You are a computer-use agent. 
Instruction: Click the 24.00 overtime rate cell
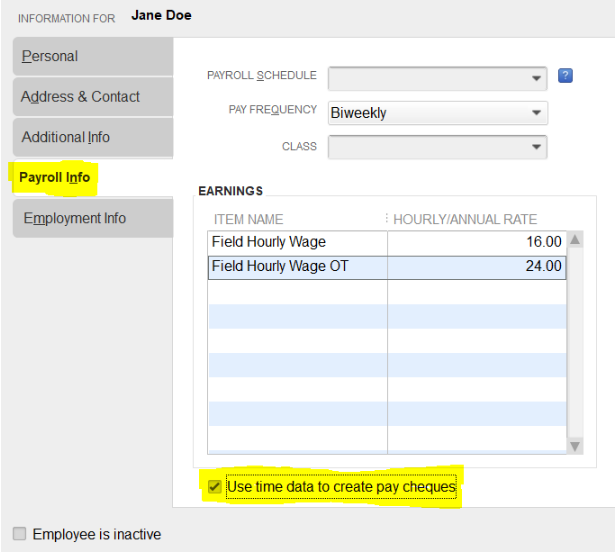pyautogui.click(x=477, y=267)
